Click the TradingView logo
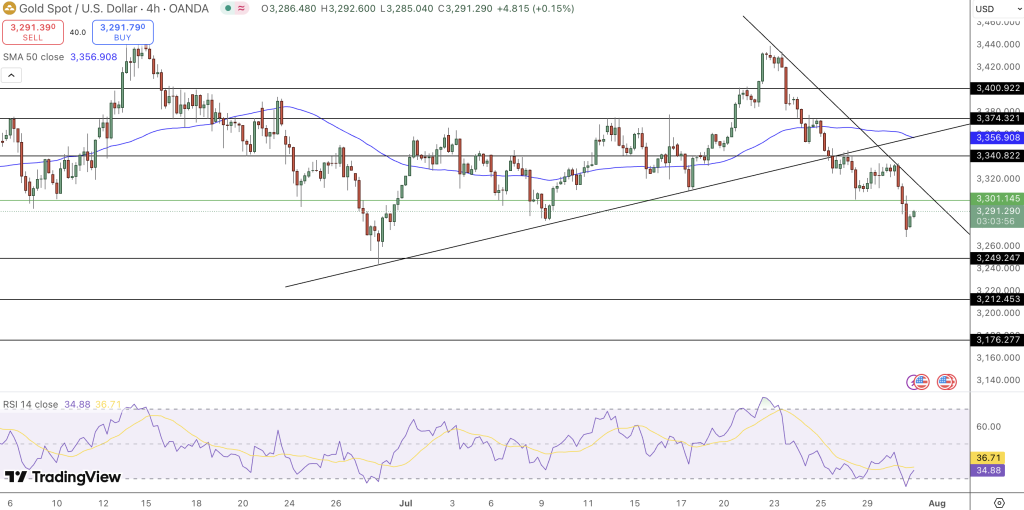Screen dimensions: 1024x510 [x=63, y=477]
